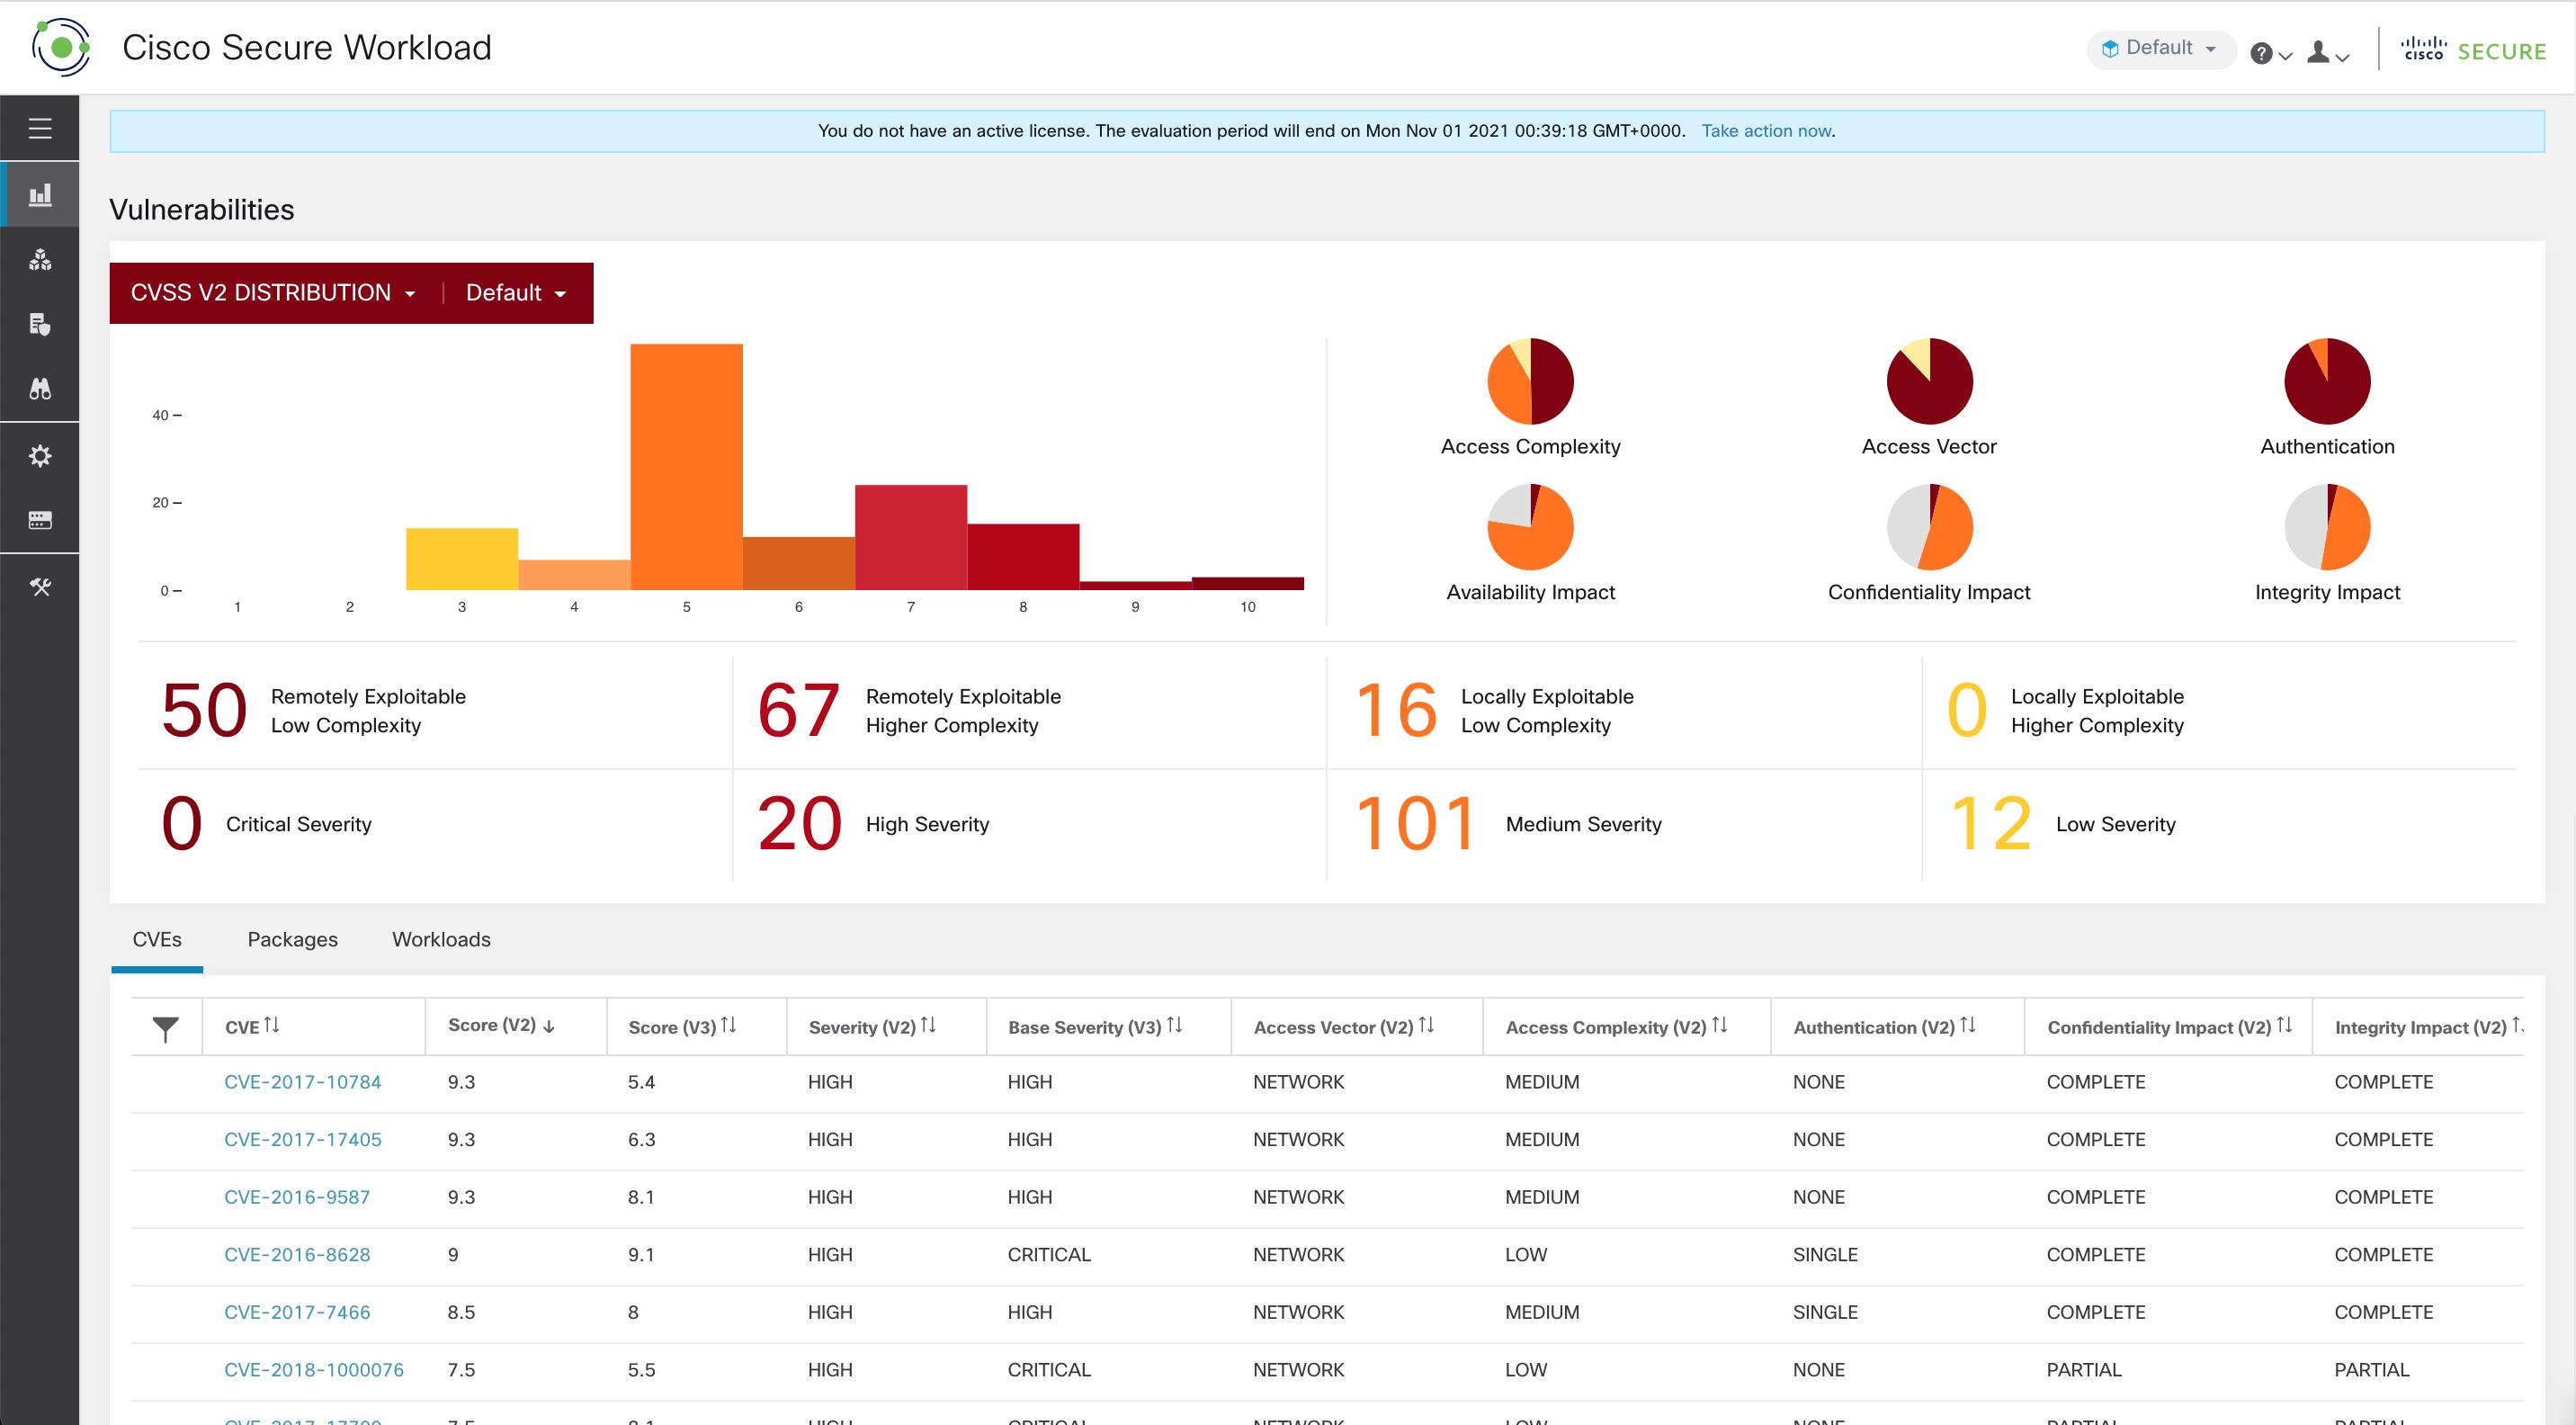Open the Platform server sidebar icon
The height and width of the screenshot is (1425, 2576).
tap(40, 520)
